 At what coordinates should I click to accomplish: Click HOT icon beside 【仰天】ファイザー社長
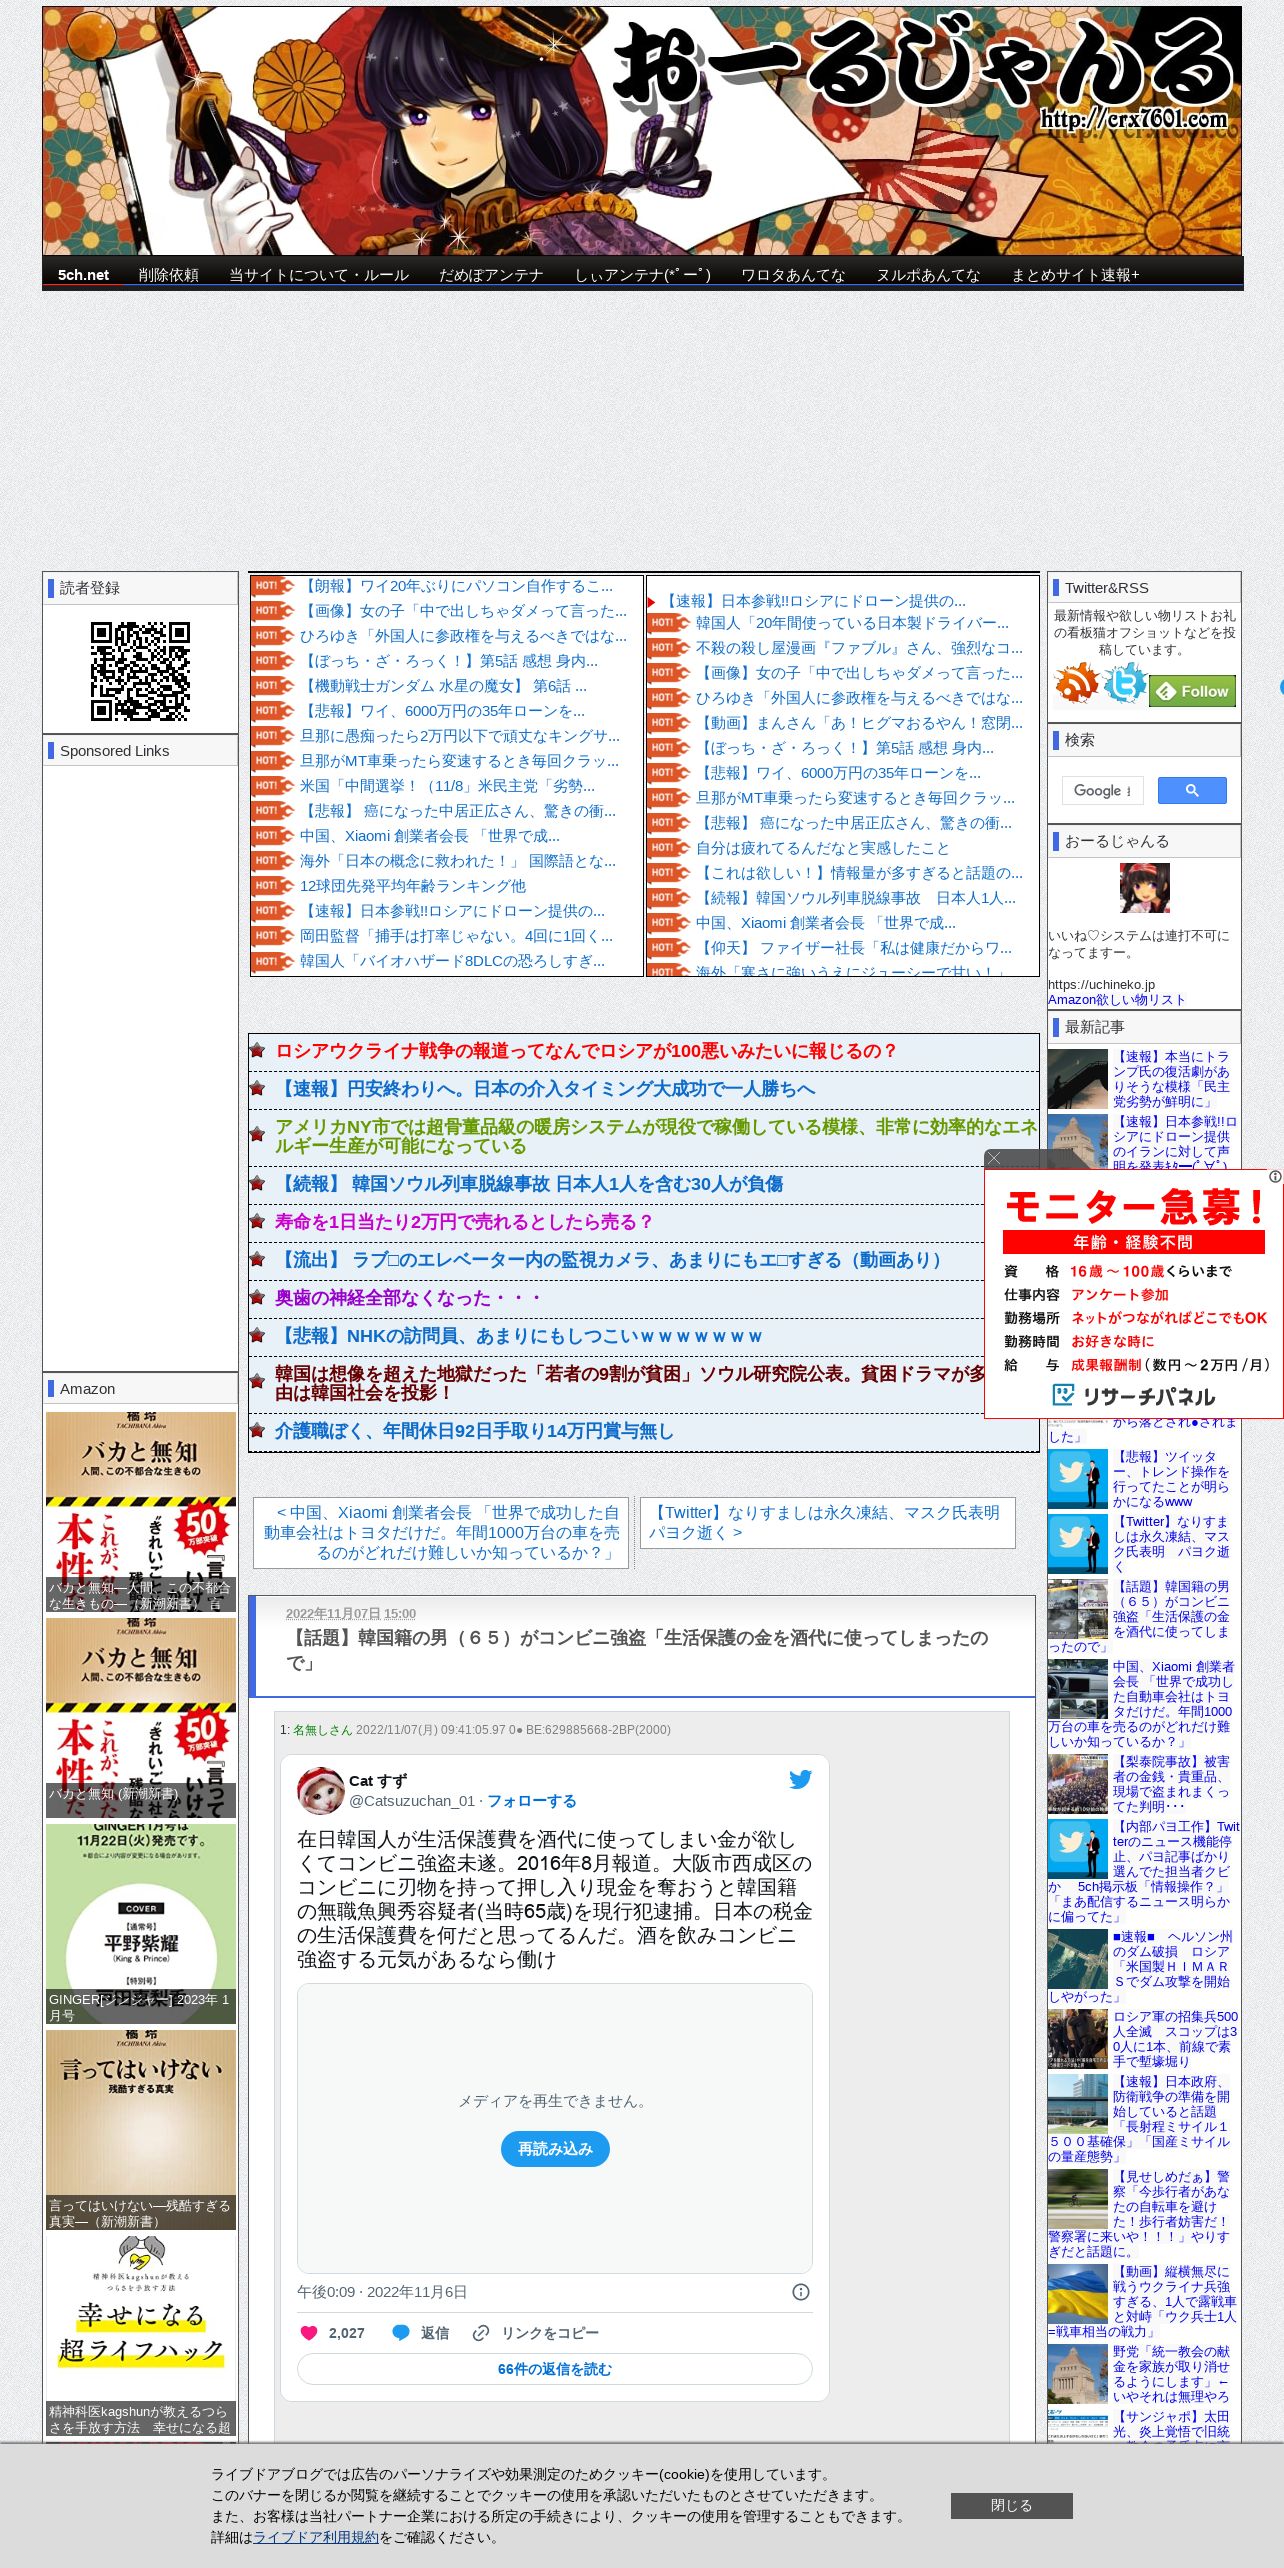(668, 948)
